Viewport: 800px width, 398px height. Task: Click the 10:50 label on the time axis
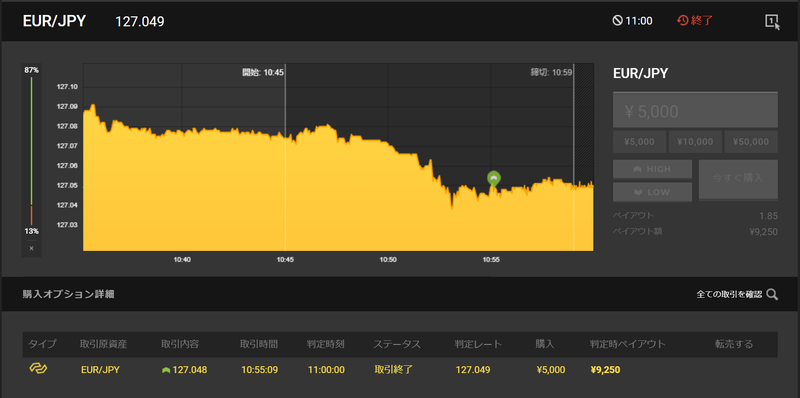(388, 259)
